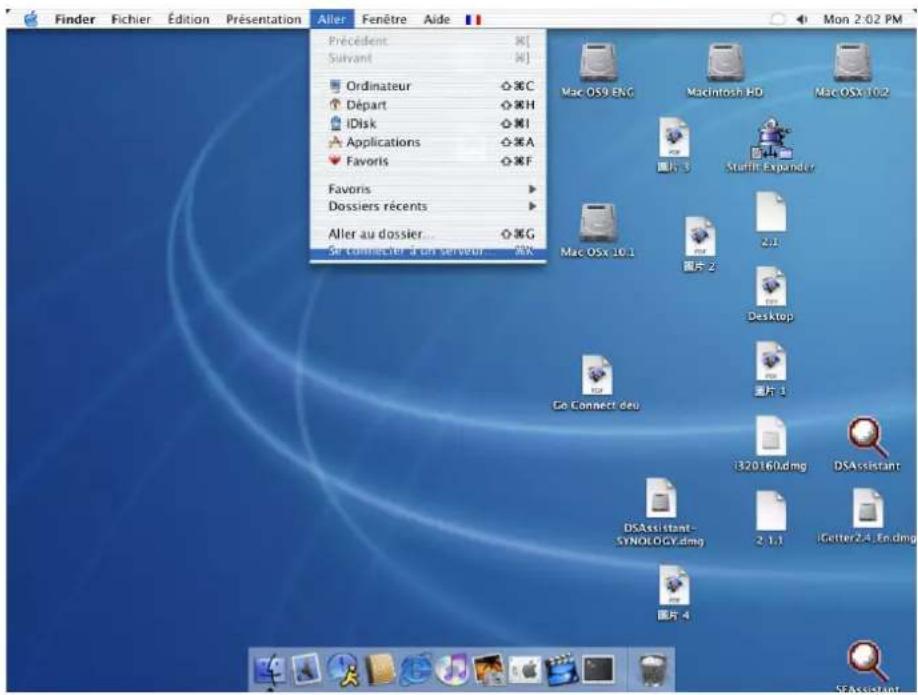Select the Desktop file icon
The width and height of the screenshot is (918, 695).
pos(770,287)
